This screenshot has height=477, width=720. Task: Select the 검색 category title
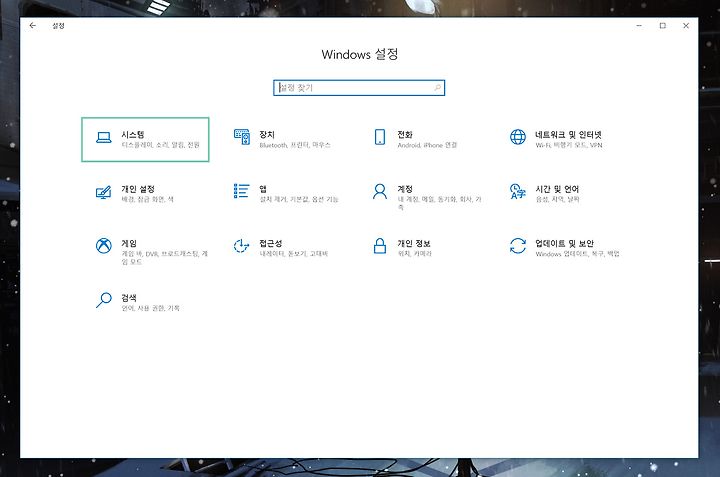pyautogui.click(x=129, y=298)
